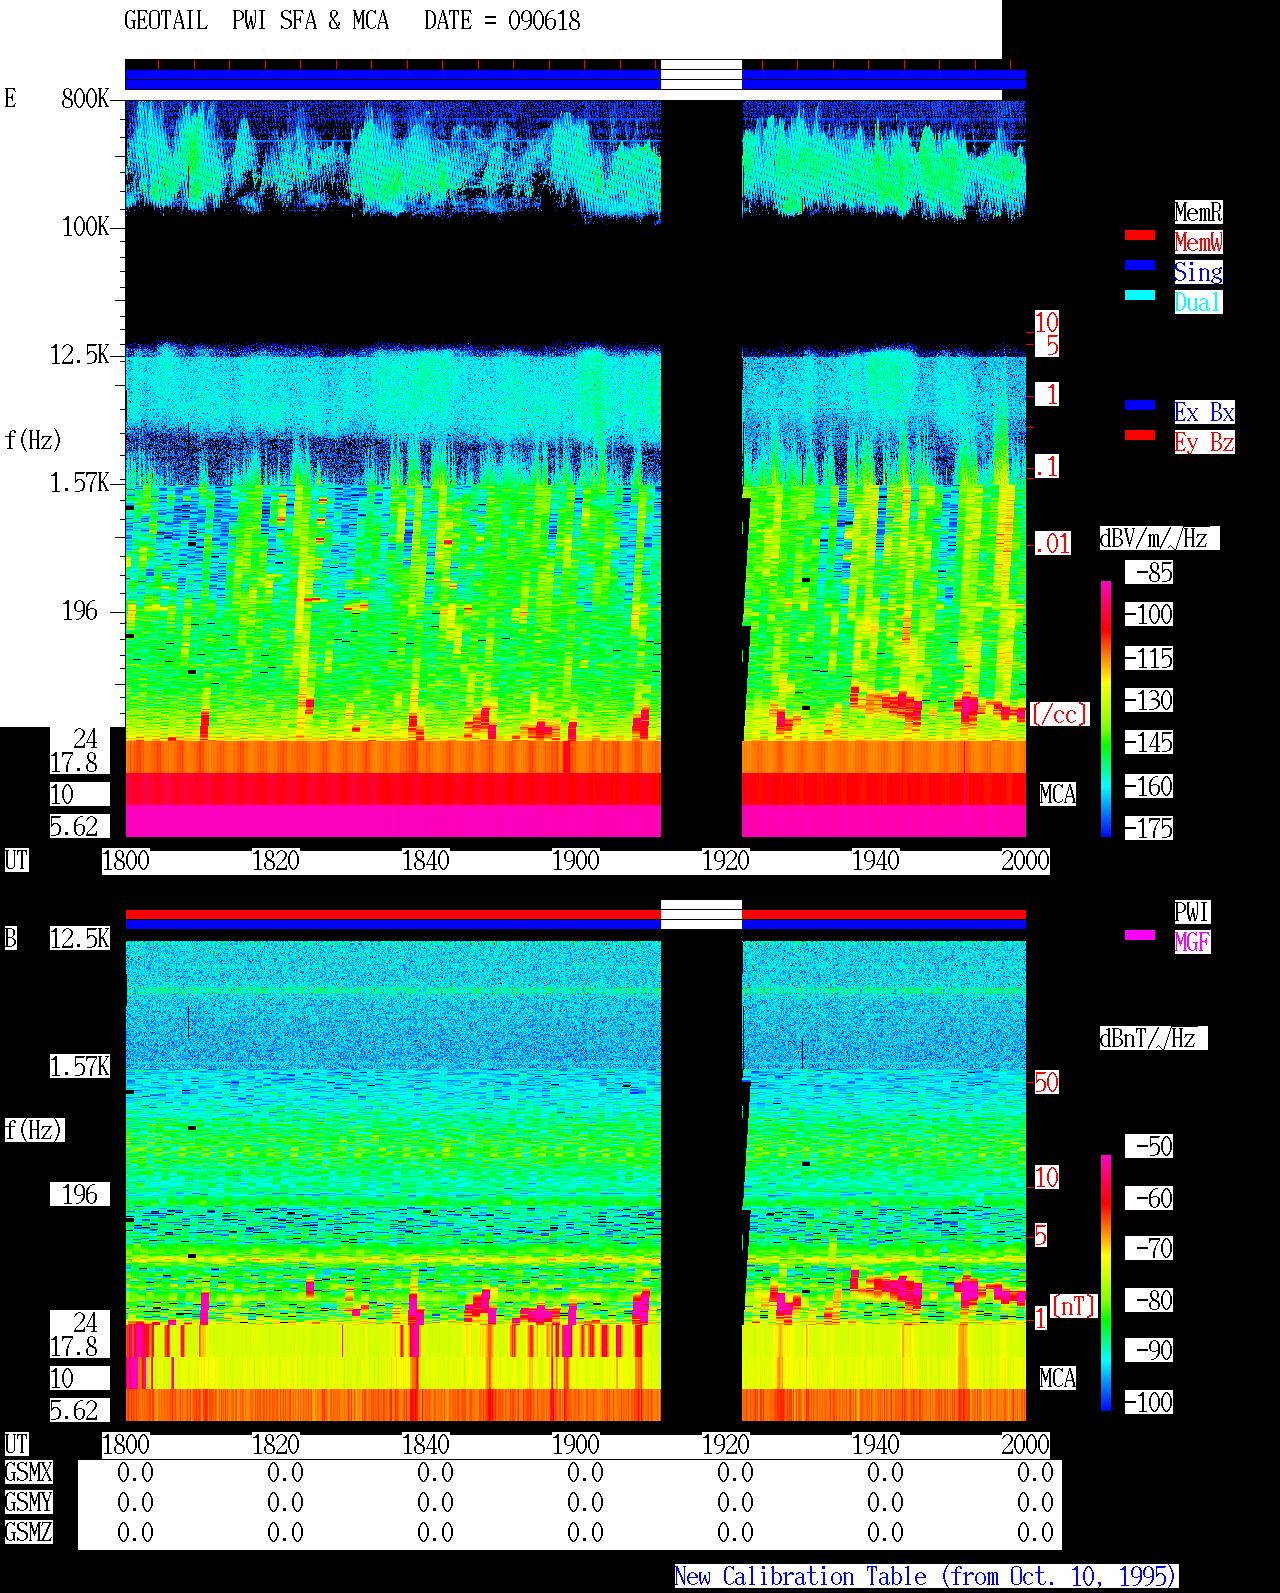This screenshot has width=1280, height=1593.
Task: Select the -175 color scale value
Action: [x=1149, y=828]
